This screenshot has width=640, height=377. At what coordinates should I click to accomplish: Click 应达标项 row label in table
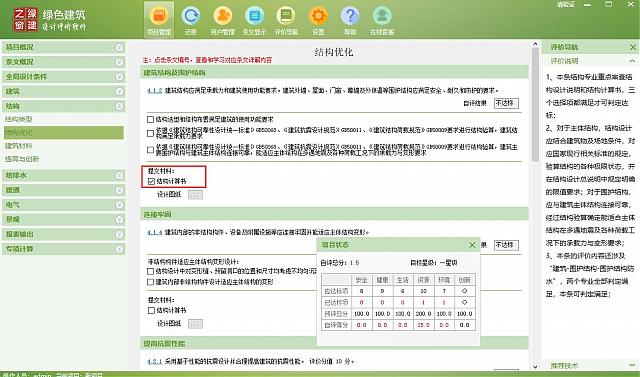(x=337, y=291)
